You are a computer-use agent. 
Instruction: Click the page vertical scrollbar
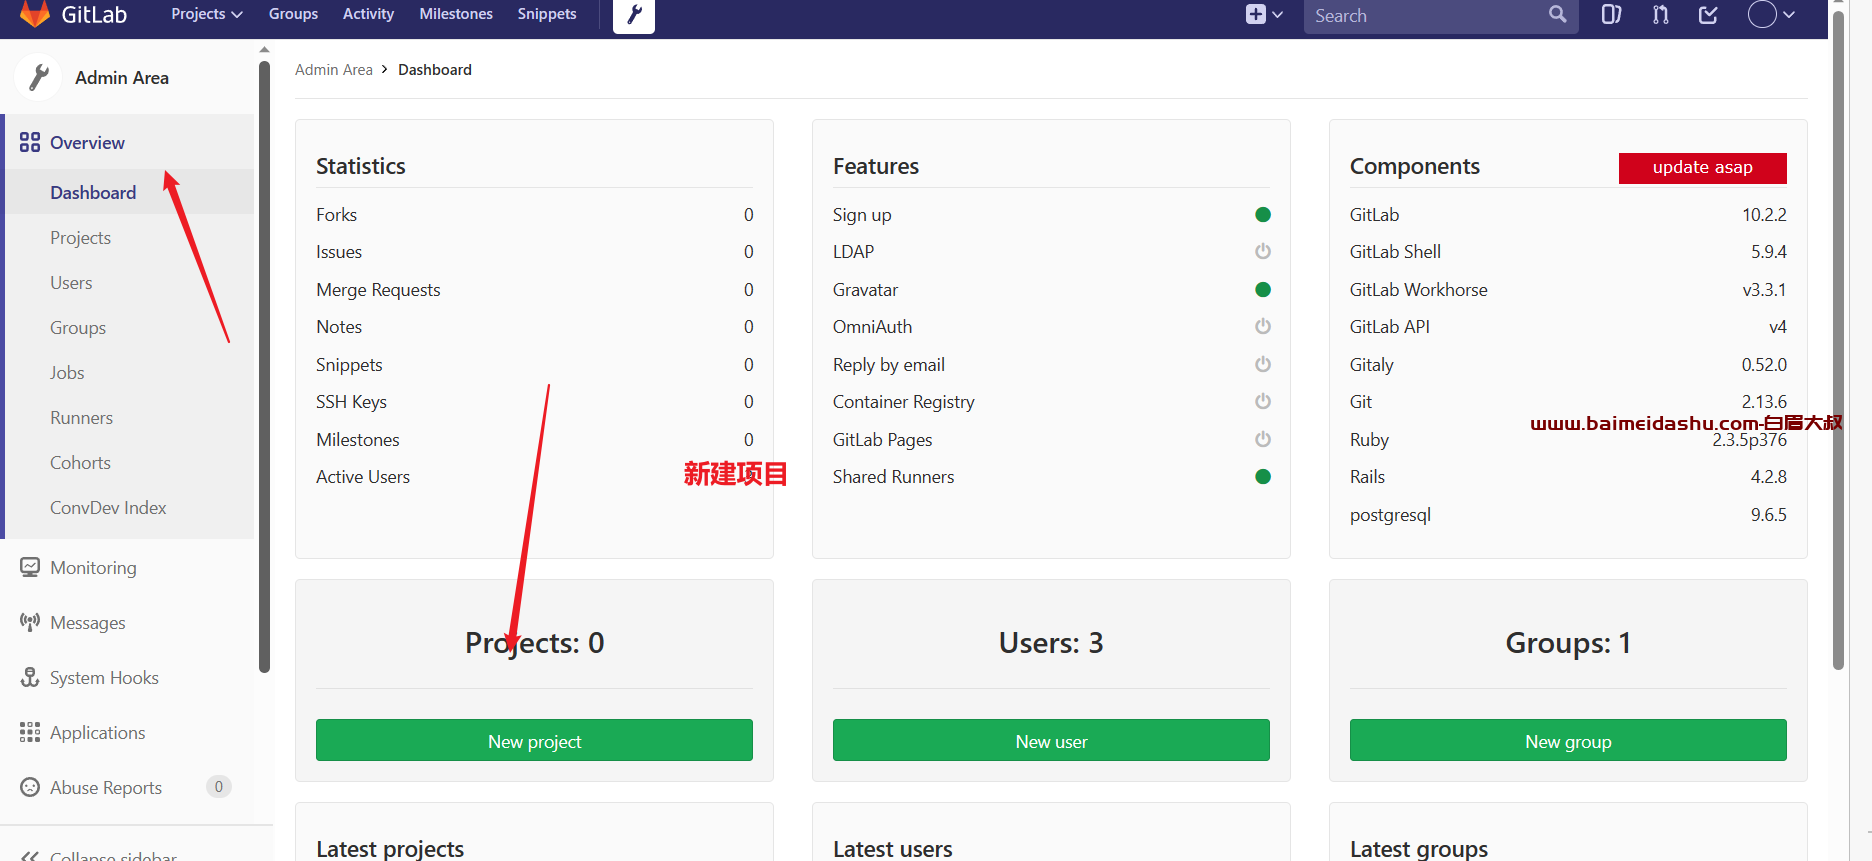pos(1838,340)
